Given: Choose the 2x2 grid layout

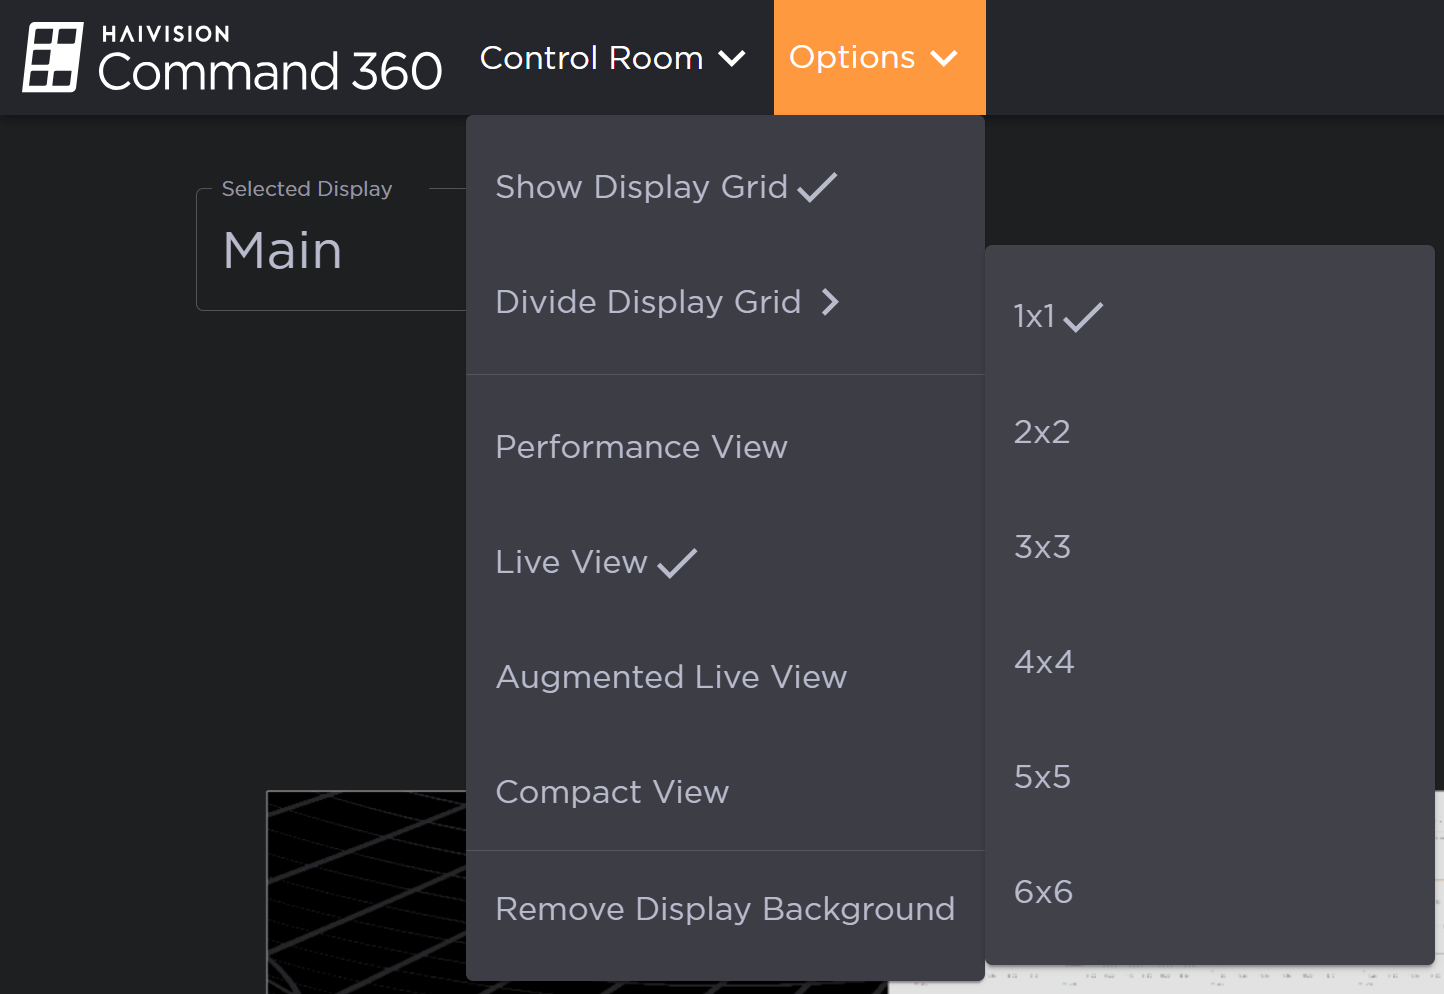Looking at the screenshot, I should [1042, 432].
